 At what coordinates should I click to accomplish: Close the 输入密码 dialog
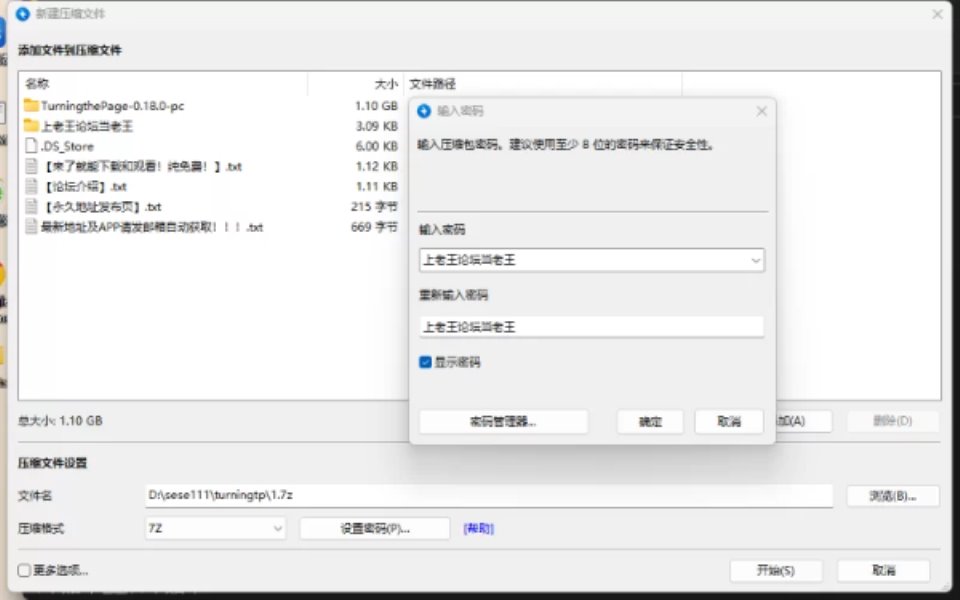(761, 111)
